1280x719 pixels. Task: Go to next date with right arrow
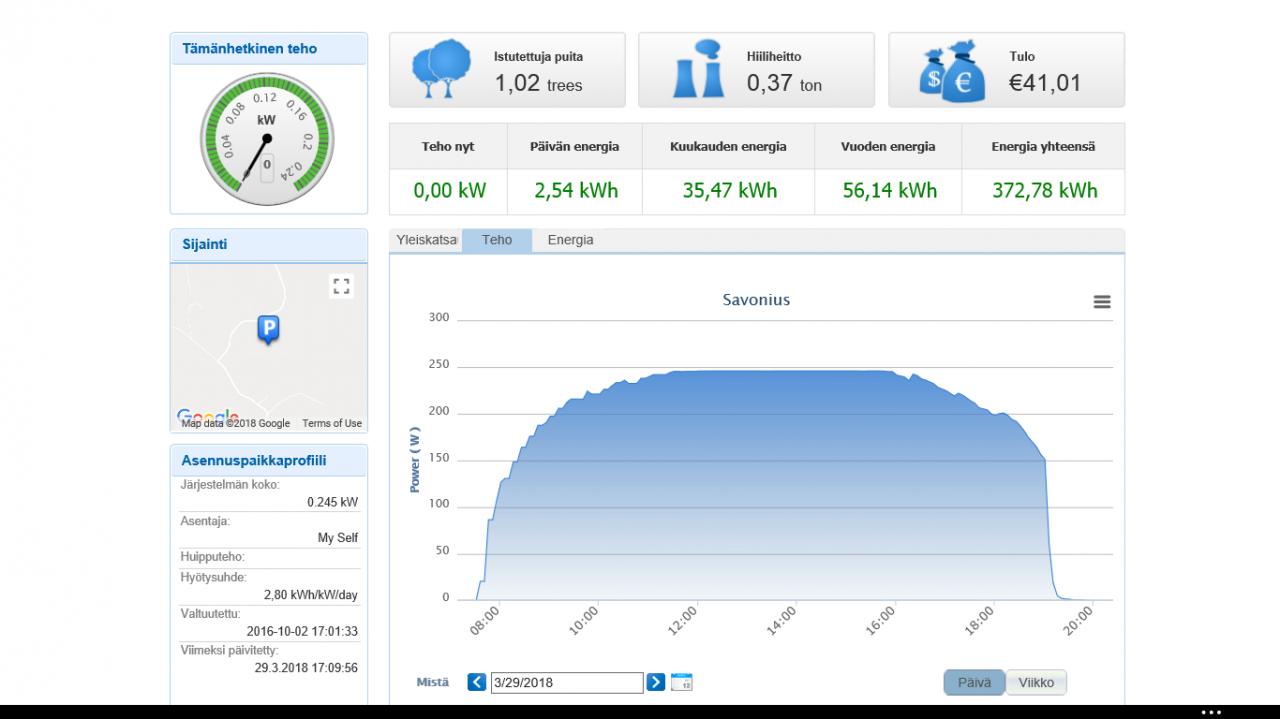pos(656,682)
